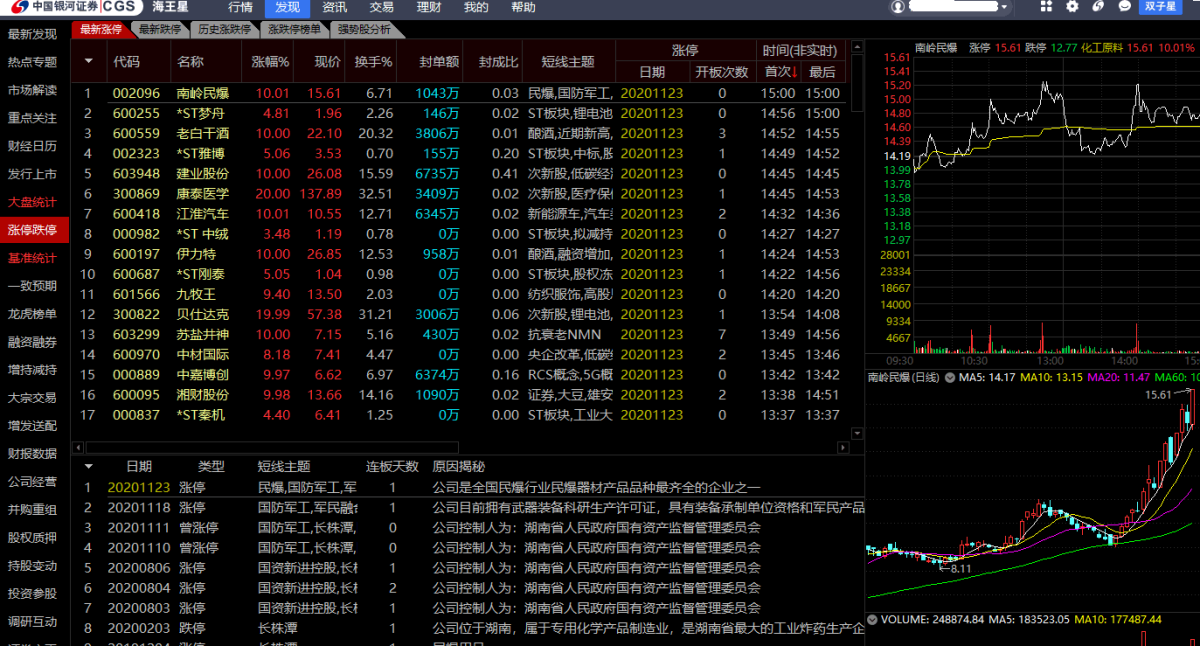Screen dimensions: 1200x646
Task: Select 融资融券 in the left sidebar
Action: (33, 342)
